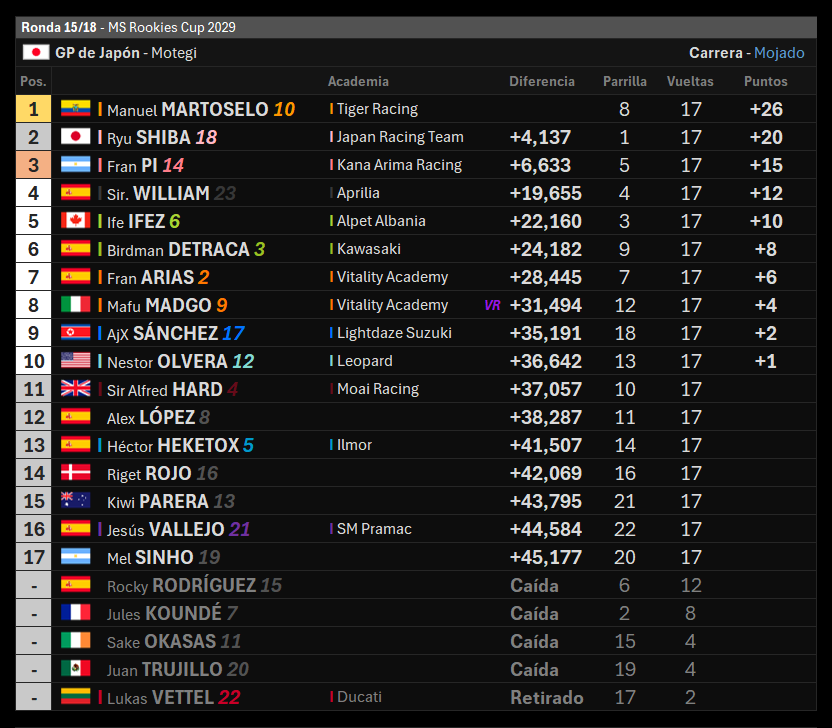The width and height of the screenshot is (832, 728).
Task: Click the SM Pramac academy name
Action: [x=374, y=529]
